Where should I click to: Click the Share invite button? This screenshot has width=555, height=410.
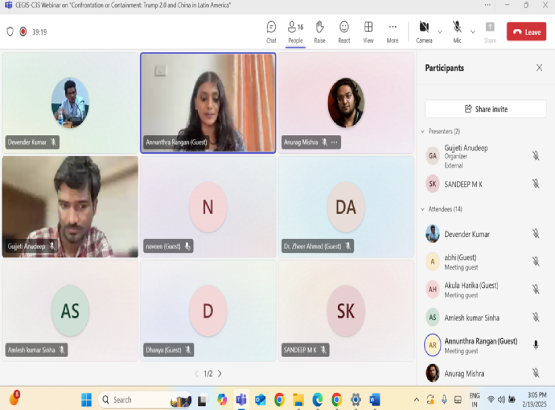click(x=486, y=109)
